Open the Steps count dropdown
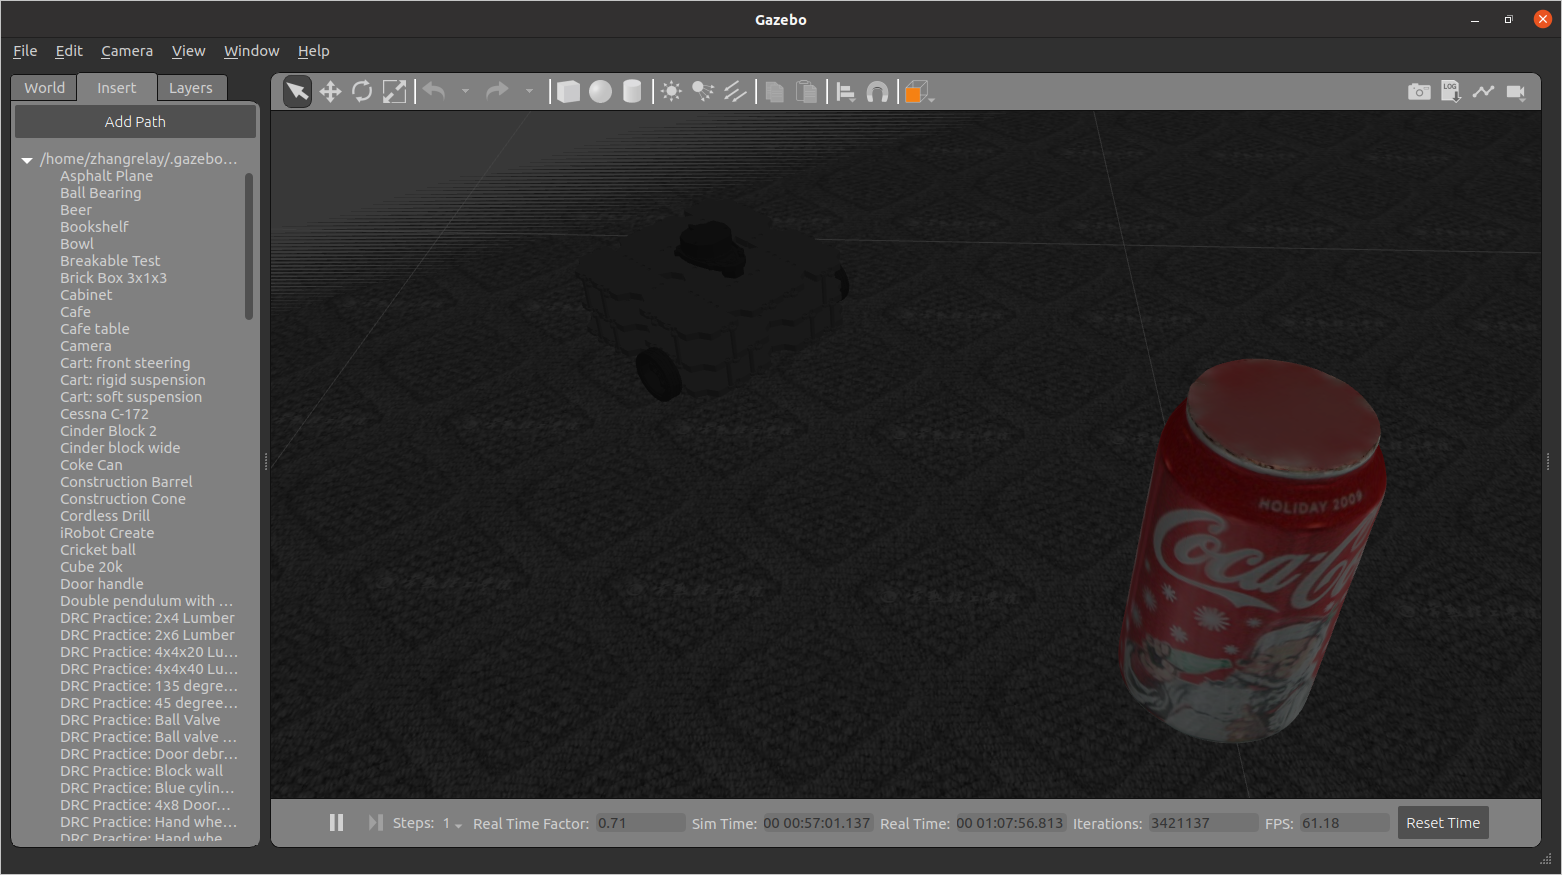This screenshot has height=875, width=1562. coord(452,824)
